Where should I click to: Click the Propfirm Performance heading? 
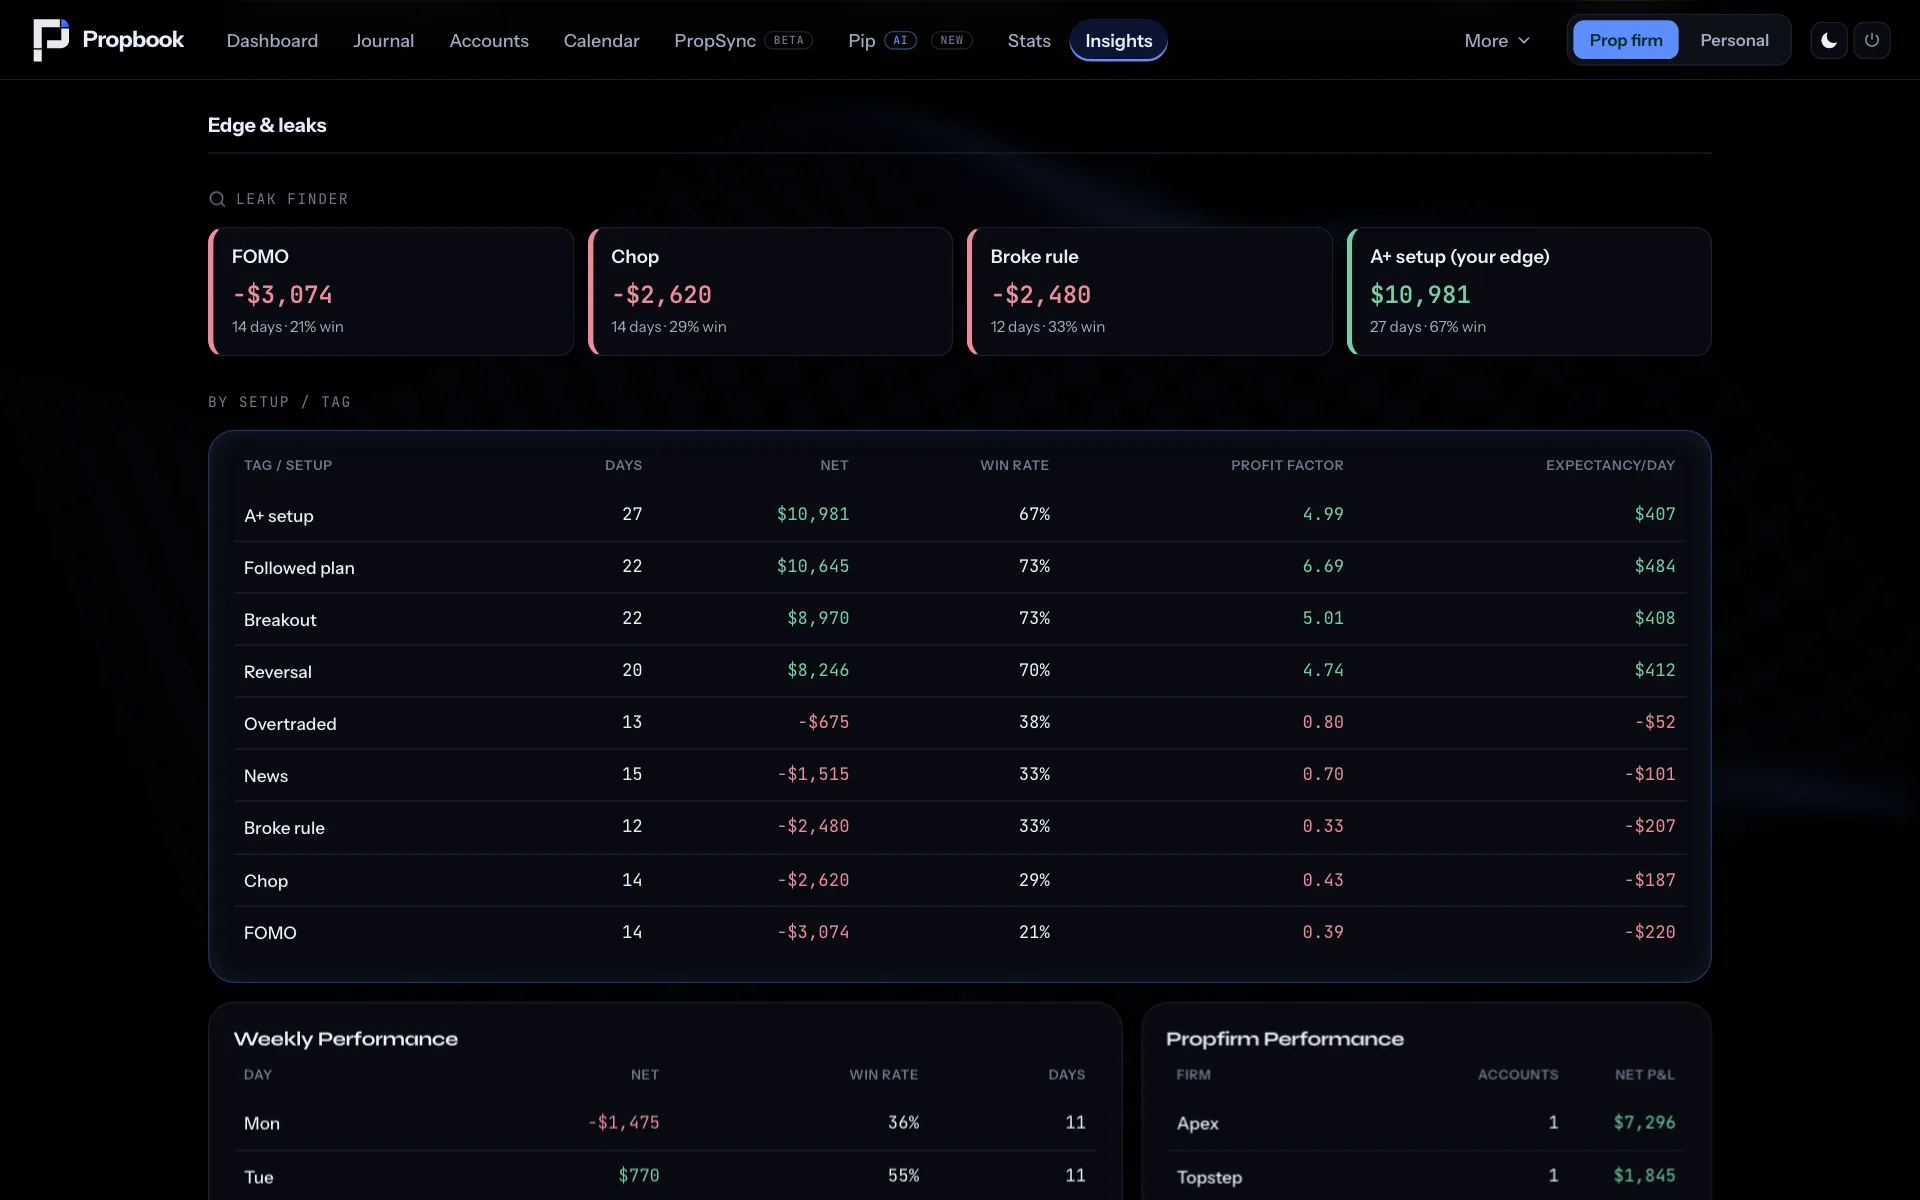click(x=1285, y=1039)
